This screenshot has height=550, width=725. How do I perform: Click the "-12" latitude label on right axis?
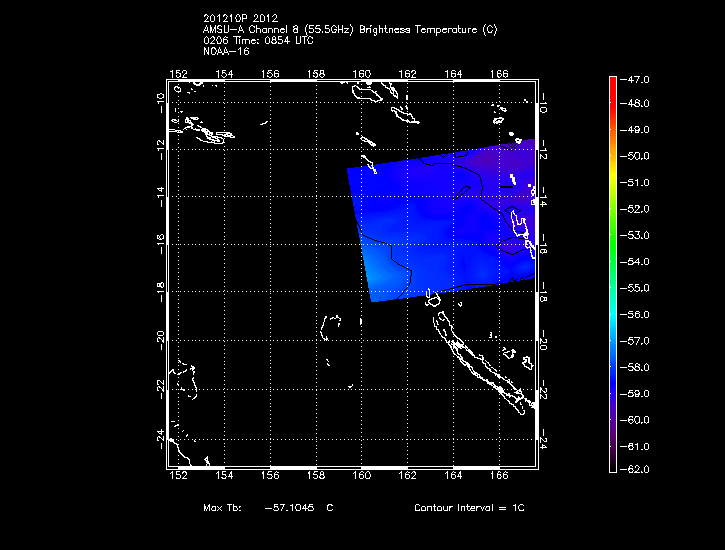(544, 150)
